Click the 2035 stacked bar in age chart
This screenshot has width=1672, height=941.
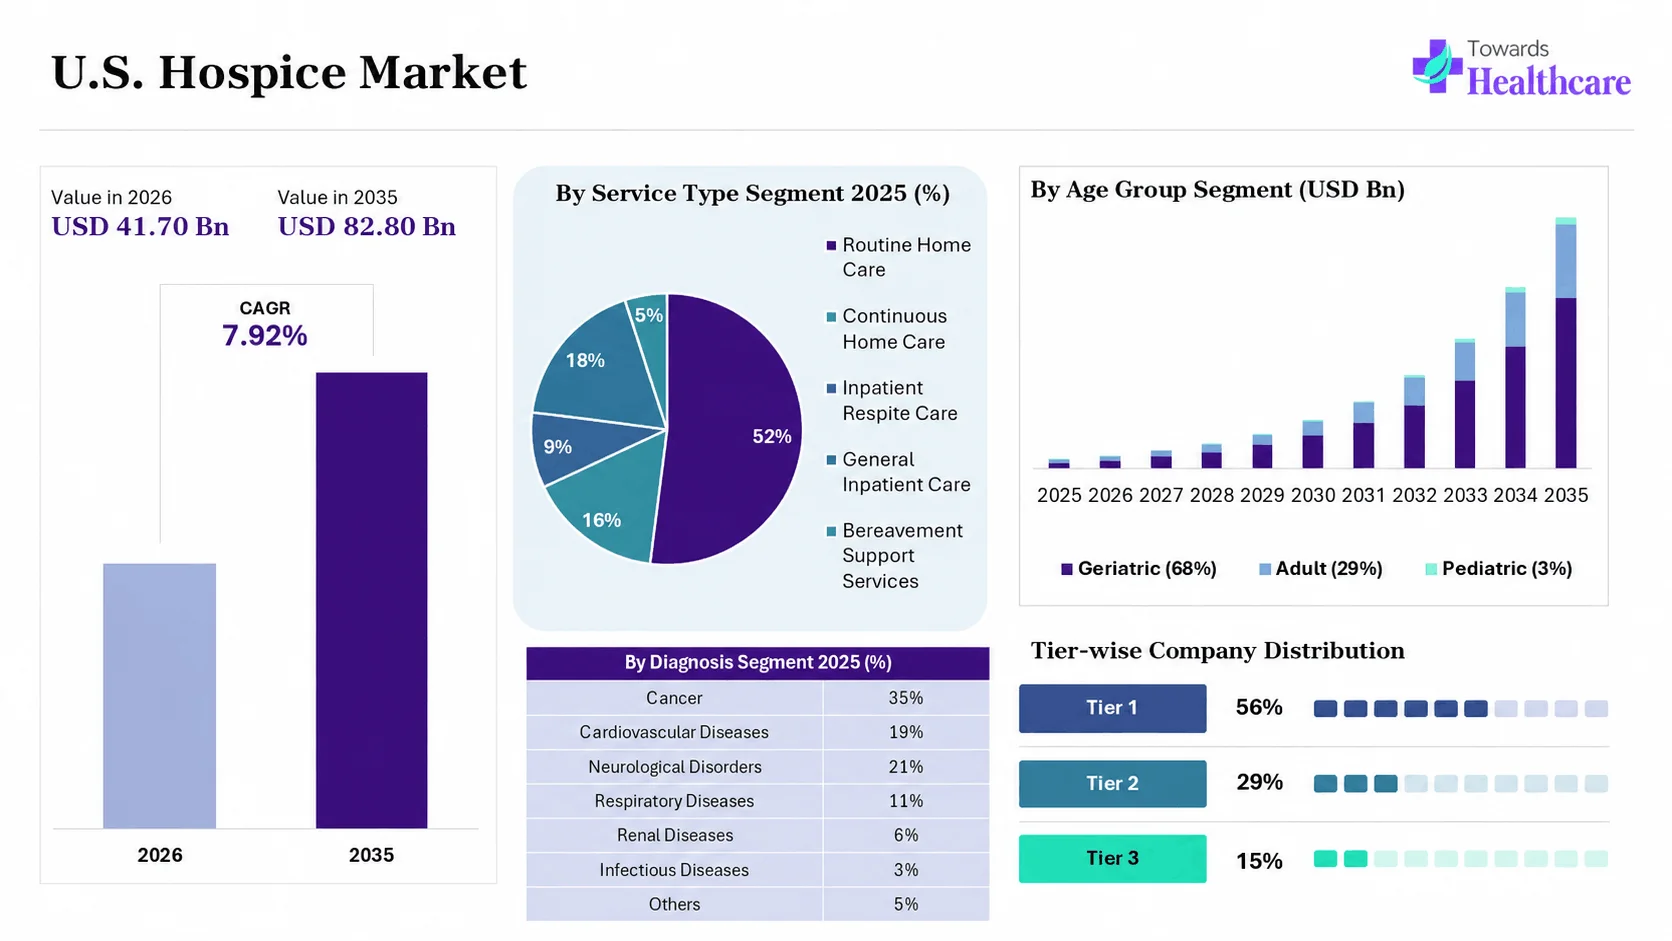pos(1566,343)
